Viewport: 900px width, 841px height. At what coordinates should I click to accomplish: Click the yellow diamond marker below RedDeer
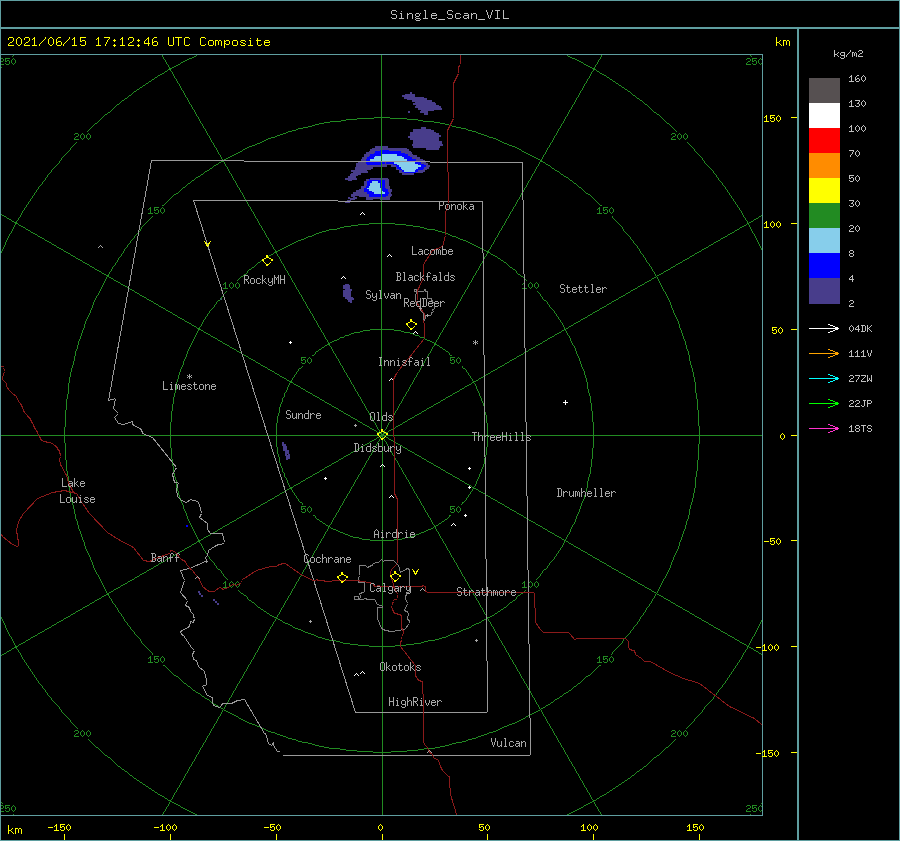(412, 325)
